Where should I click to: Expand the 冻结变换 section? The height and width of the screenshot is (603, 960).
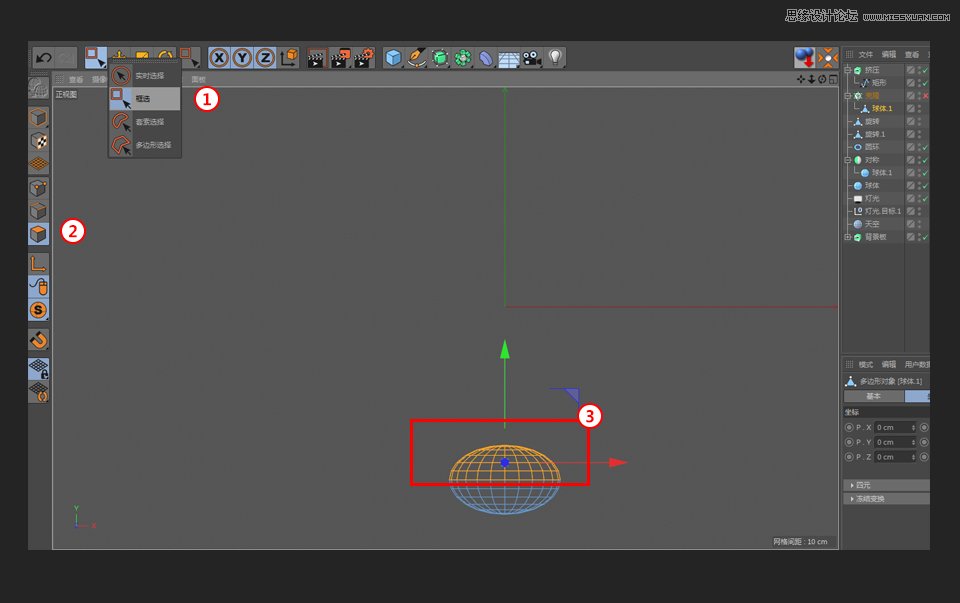click(862, 498)
